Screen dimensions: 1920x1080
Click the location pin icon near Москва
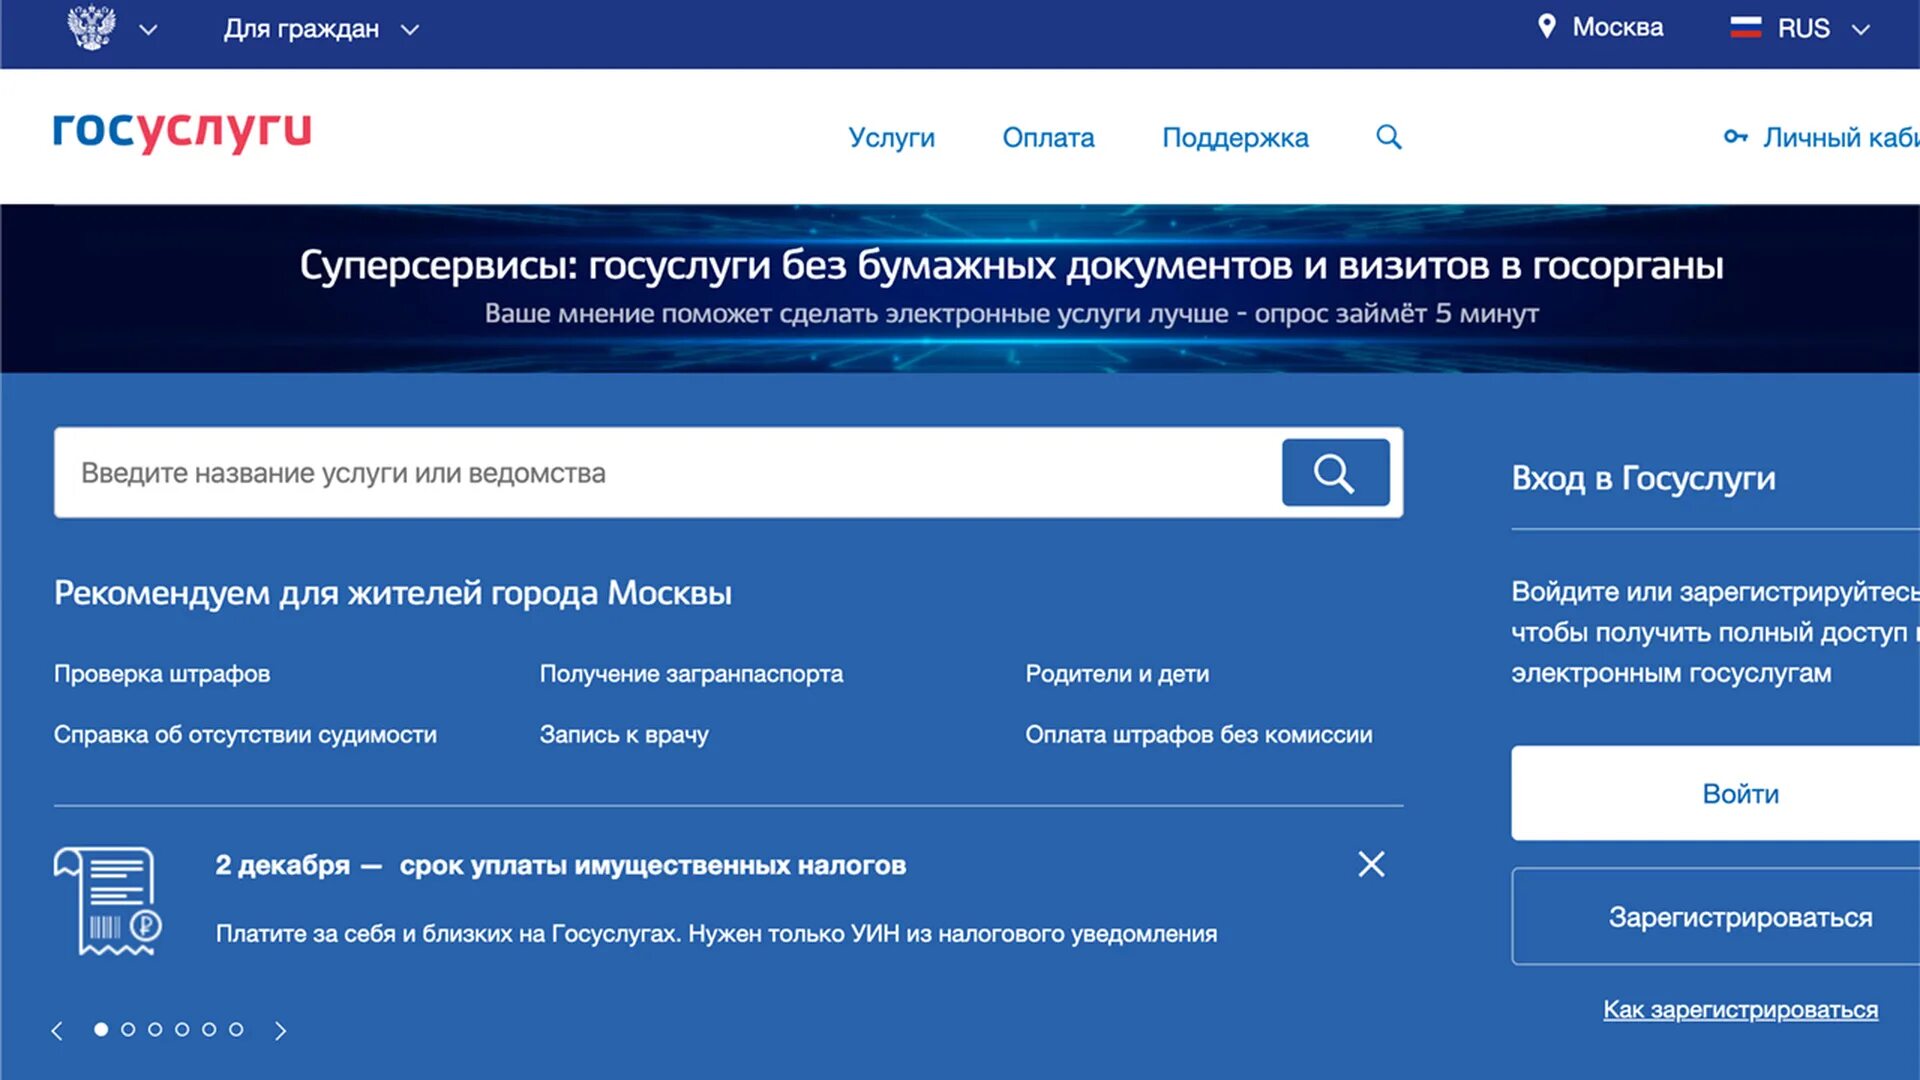click(x=1546, y=27)
